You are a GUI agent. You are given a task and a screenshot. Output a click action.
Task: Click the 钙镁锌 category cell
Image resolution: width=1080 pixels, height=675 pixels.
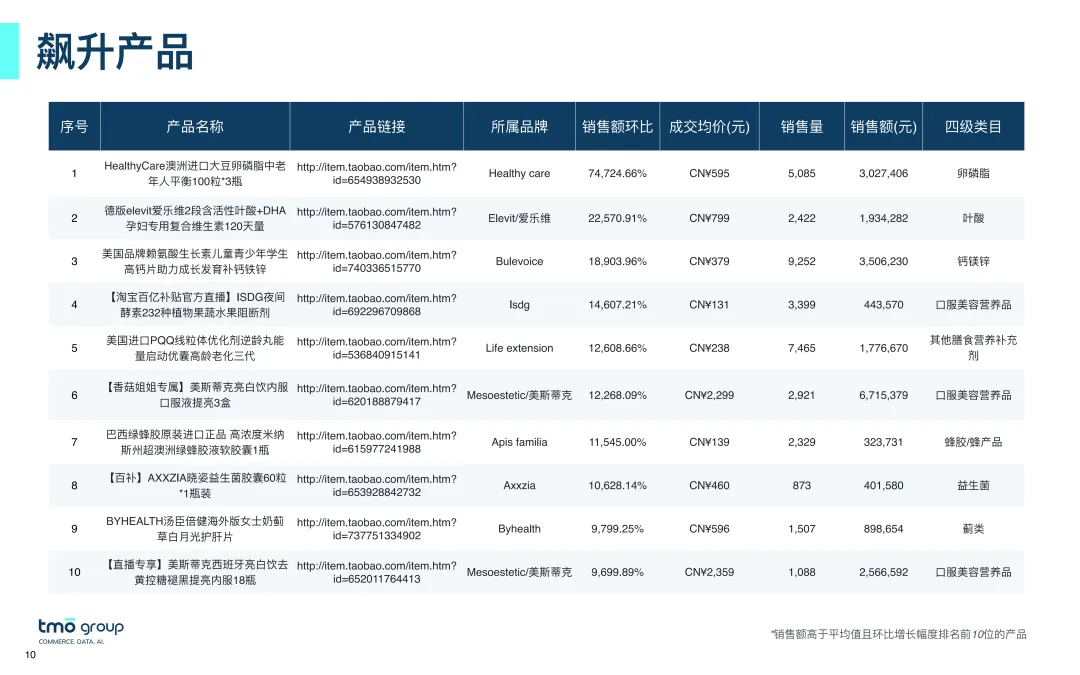click(x=973, y=262)
